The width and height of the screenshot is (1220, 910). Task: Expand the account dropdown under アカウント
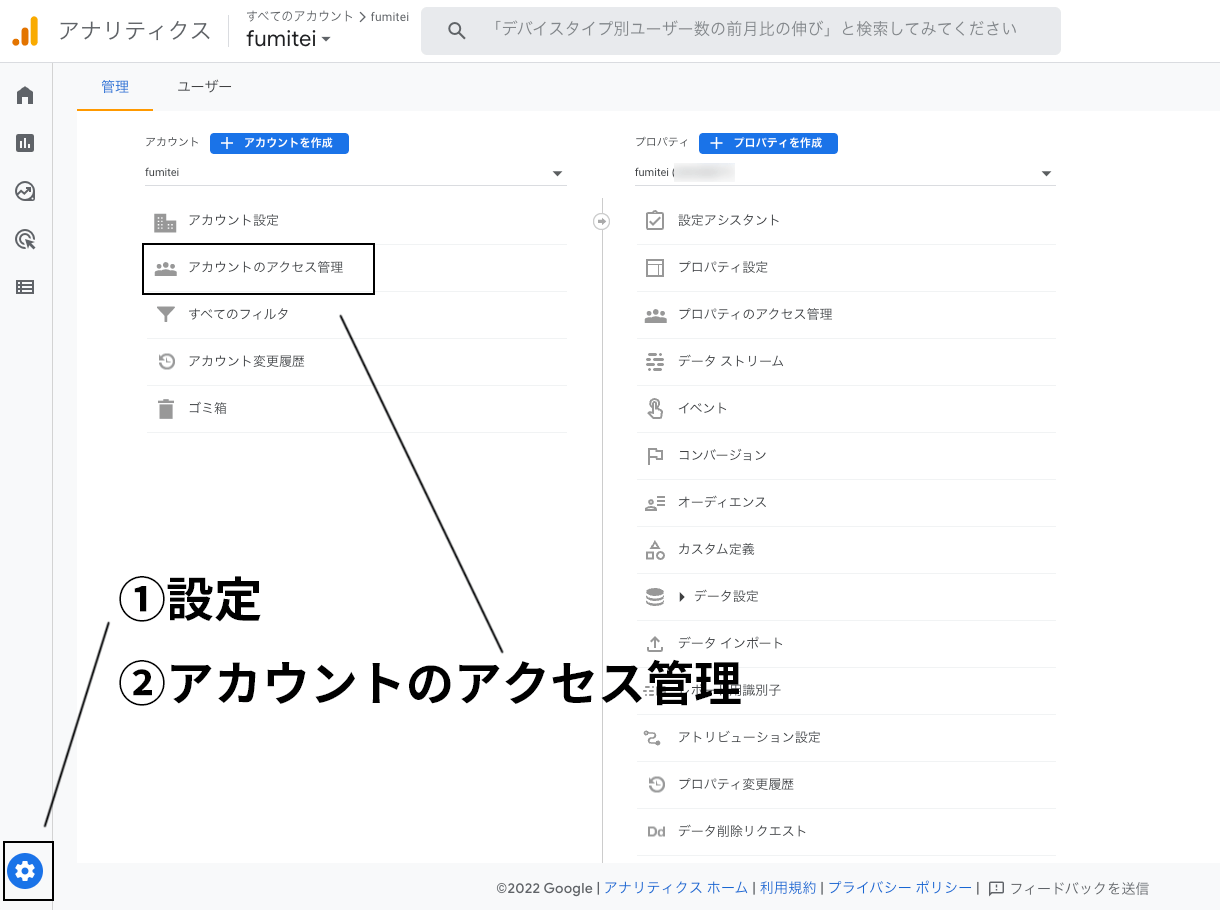(x=557, y=173)
